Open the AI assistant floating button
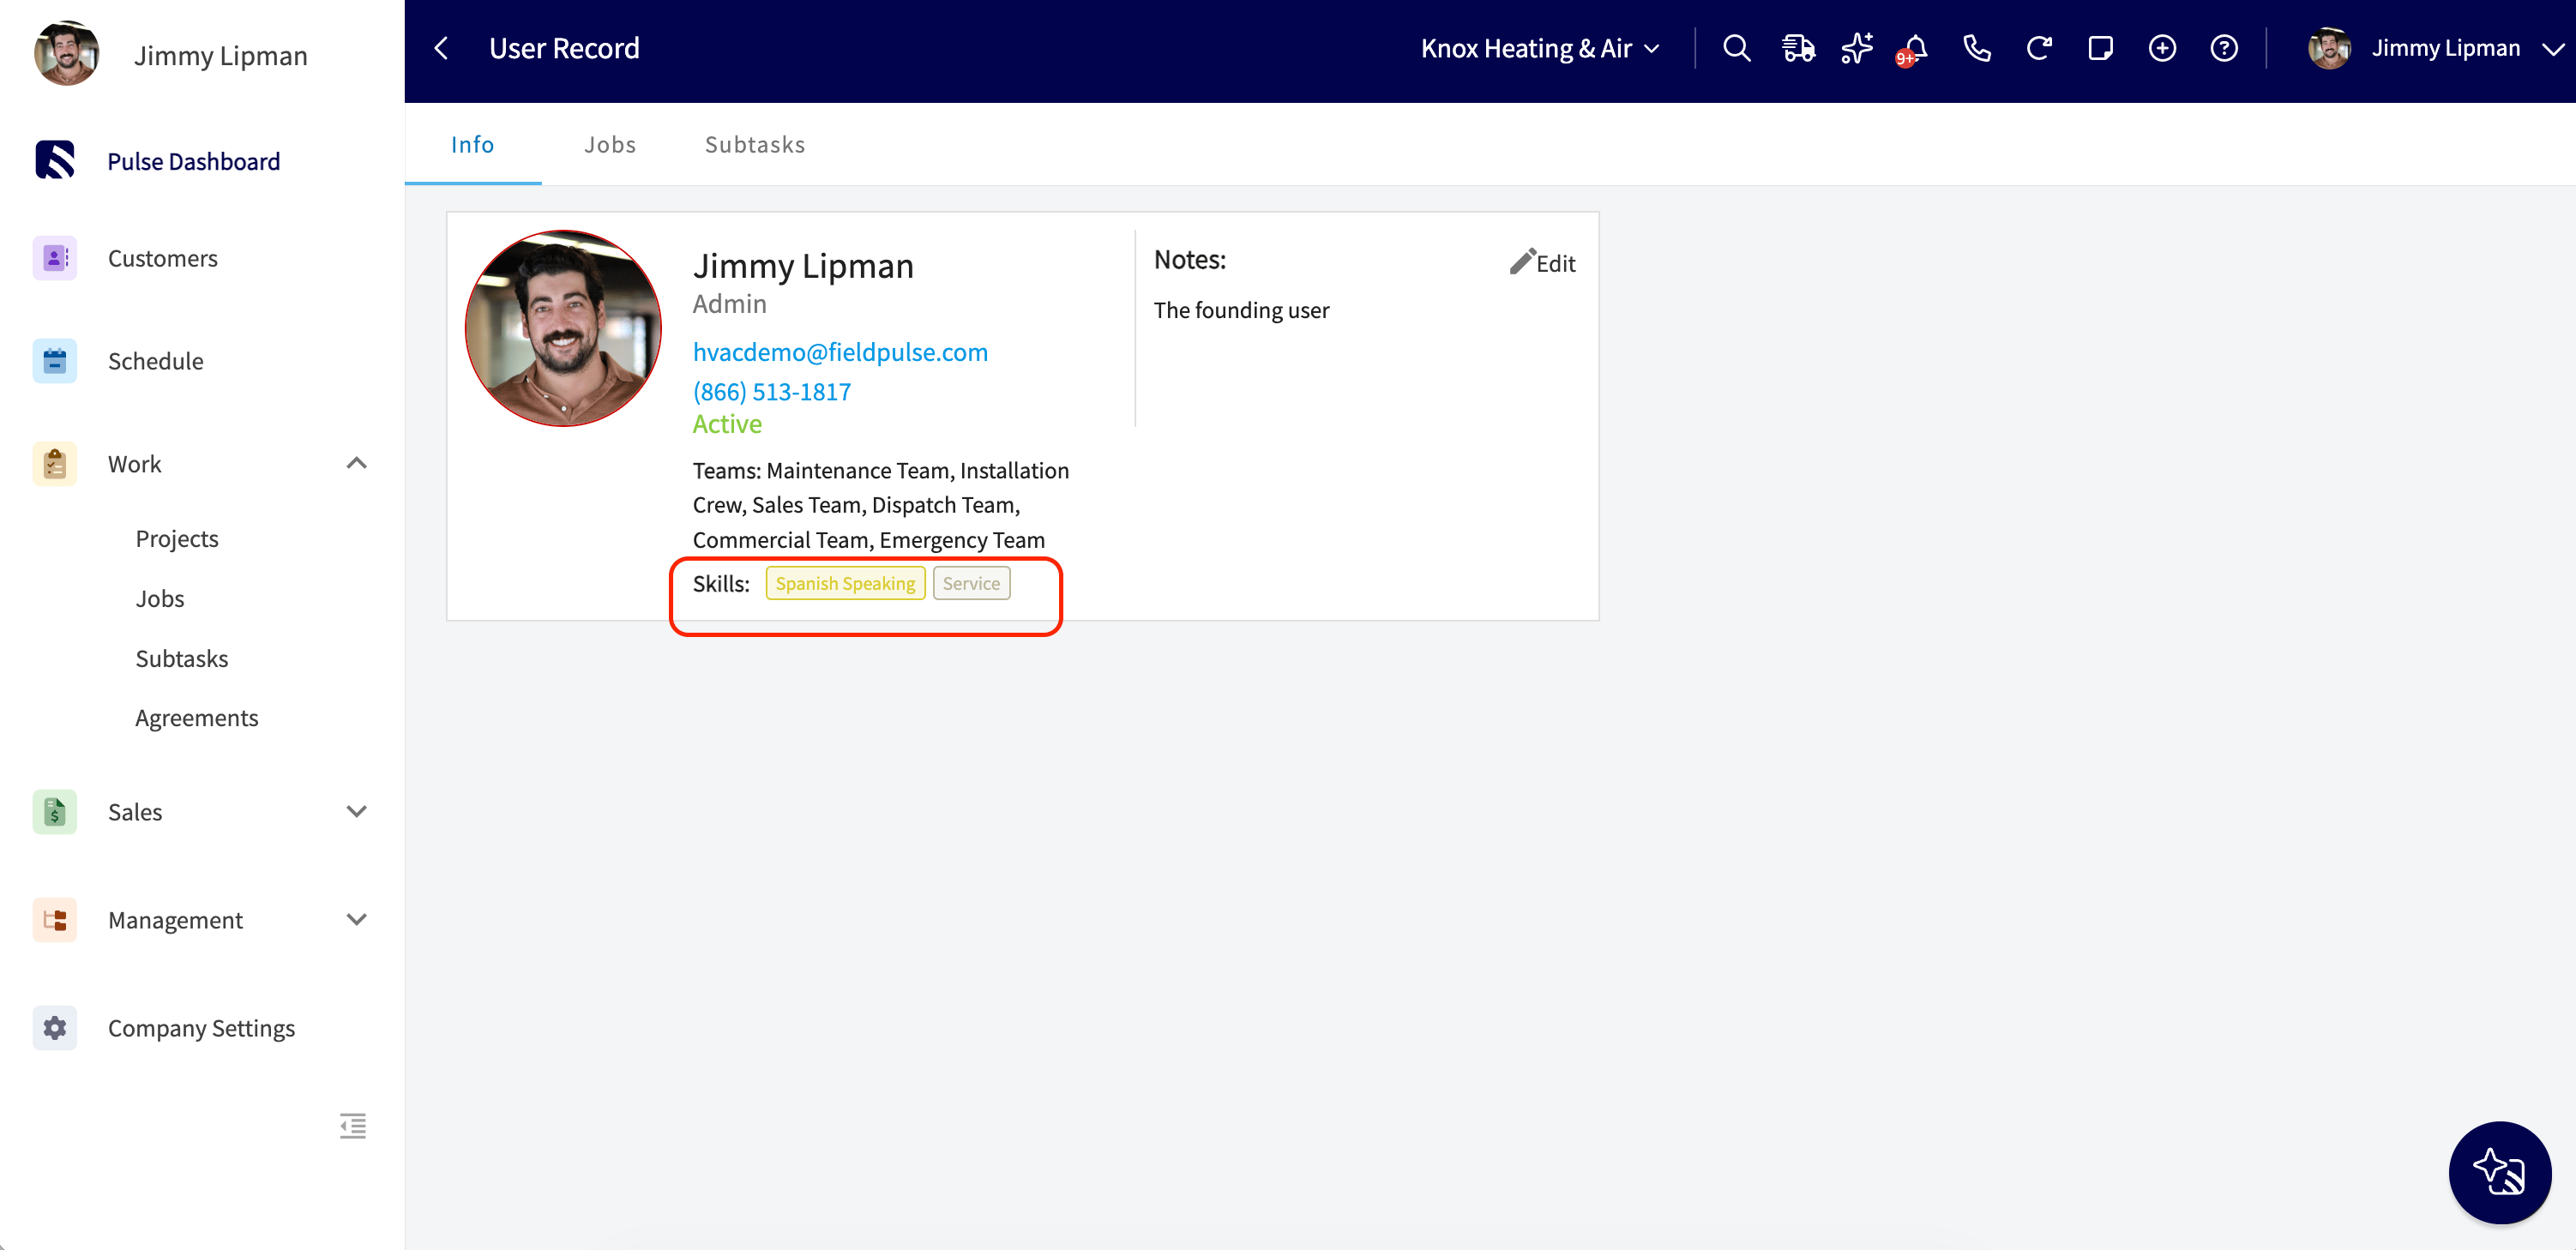 [2499, 1172]
